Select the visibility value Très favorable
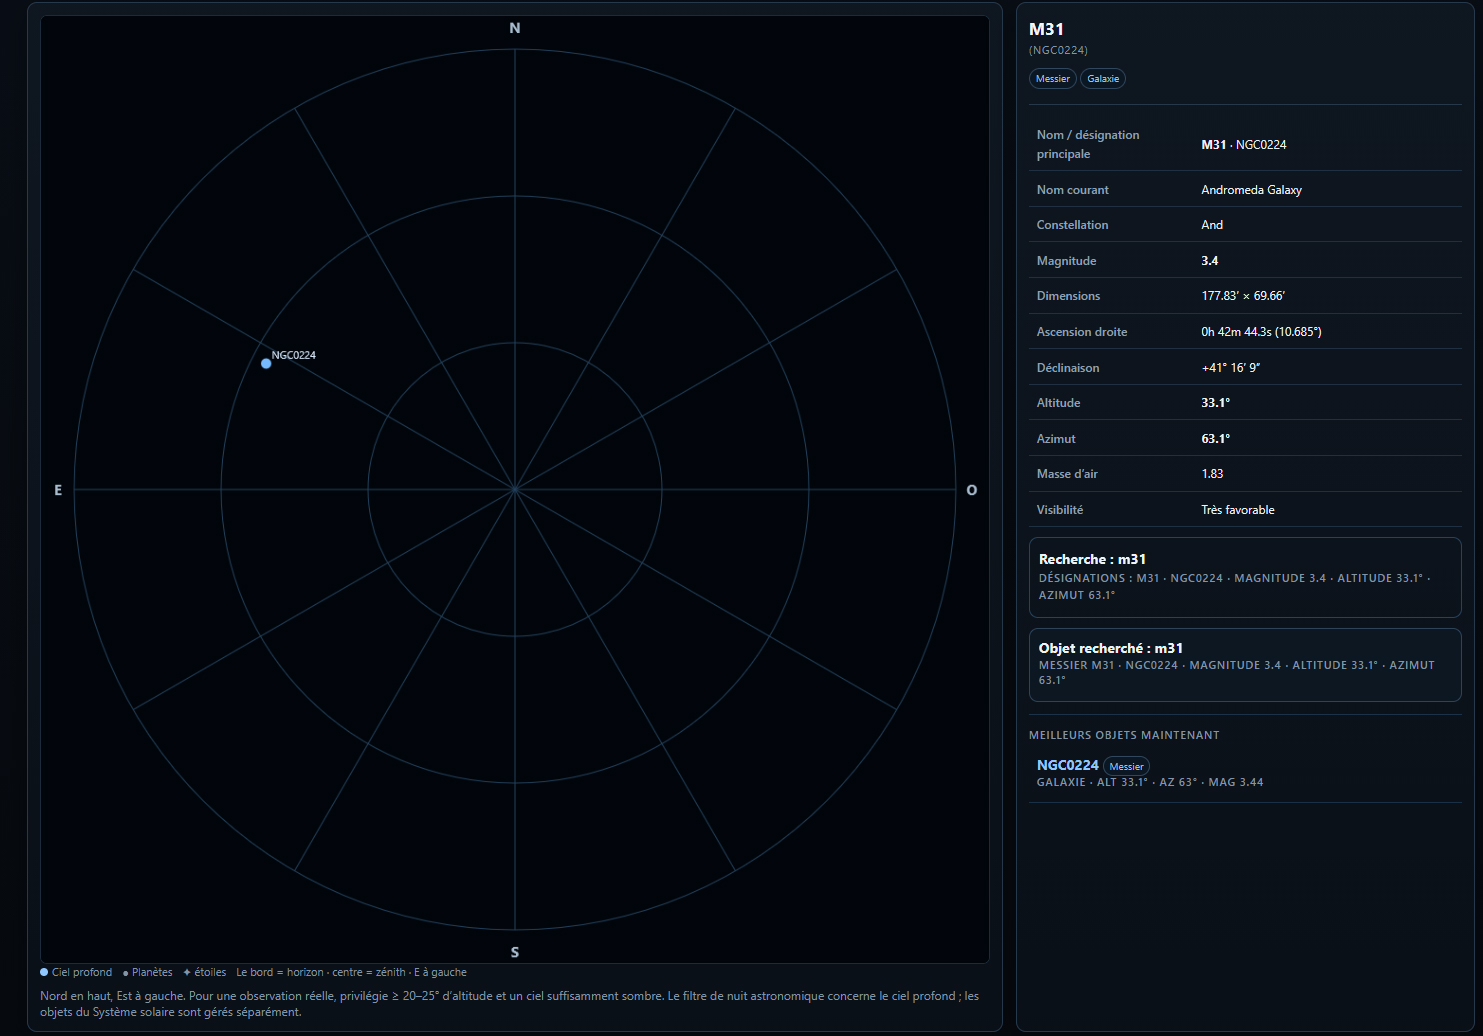Screen dimensions: 1483x1036 click(1238, 510)
